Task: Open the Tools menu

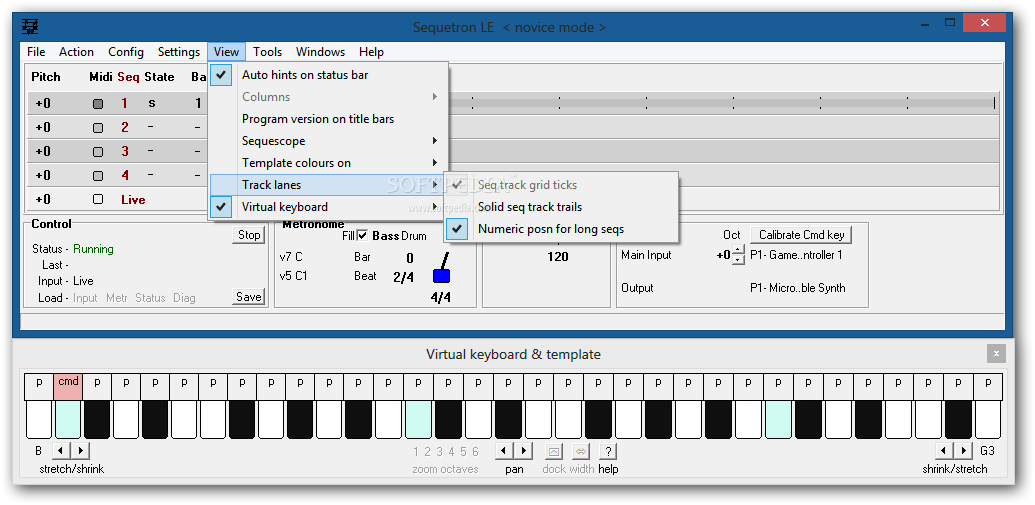Action: [267, 51]
